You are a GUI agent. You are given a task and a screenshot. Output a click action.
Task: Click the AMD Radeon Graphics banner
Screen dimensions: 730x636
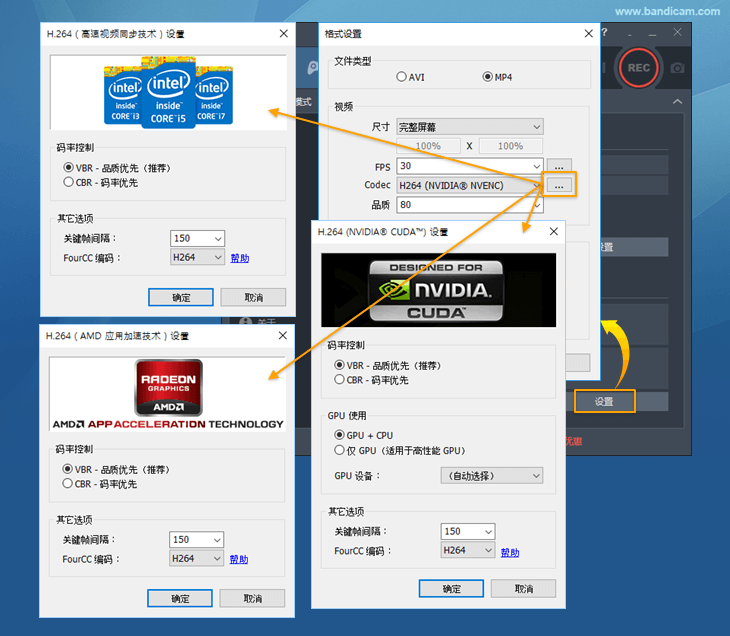168,394
